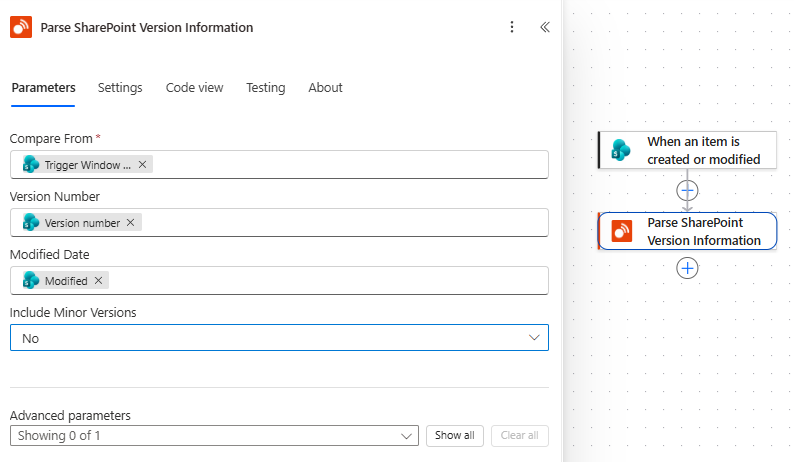Image resolution: width=794 pixels, height=462 pixels.
Task: Click the panel title Parse SharePoint Version Information
Action: pyautogui.click(x=147, y=27)
